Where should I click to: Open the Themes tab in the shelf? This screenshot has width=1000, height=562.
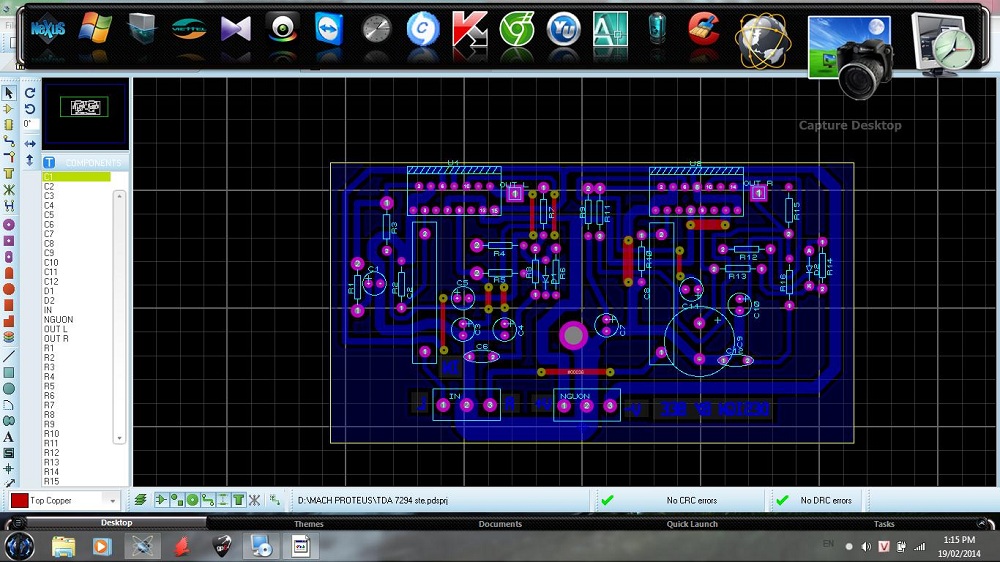point(308,524)
